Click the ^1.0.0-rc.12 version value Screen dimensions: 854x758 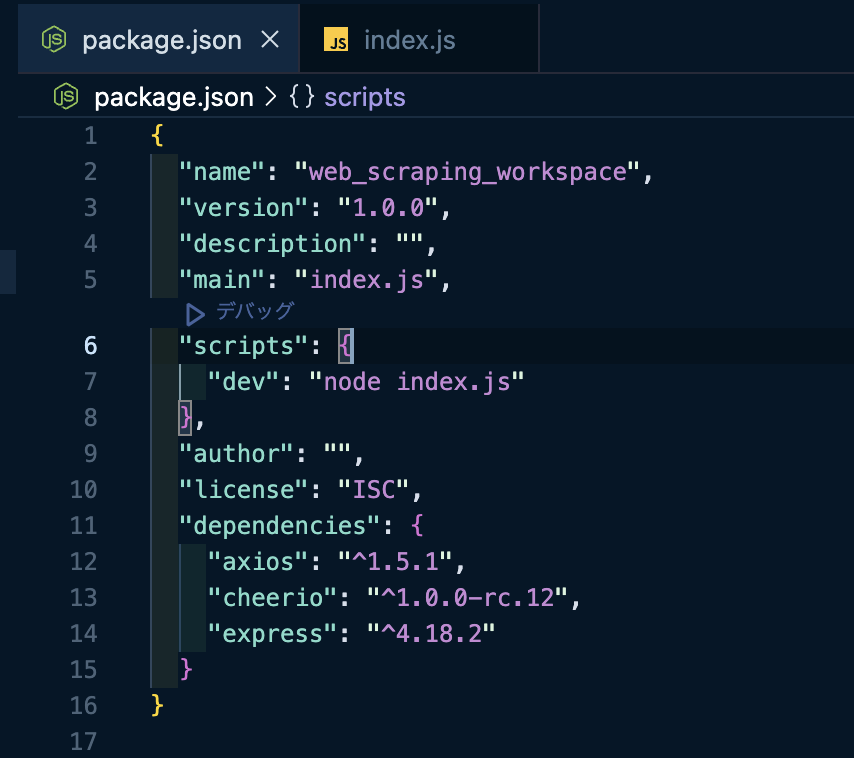[467, 598]
